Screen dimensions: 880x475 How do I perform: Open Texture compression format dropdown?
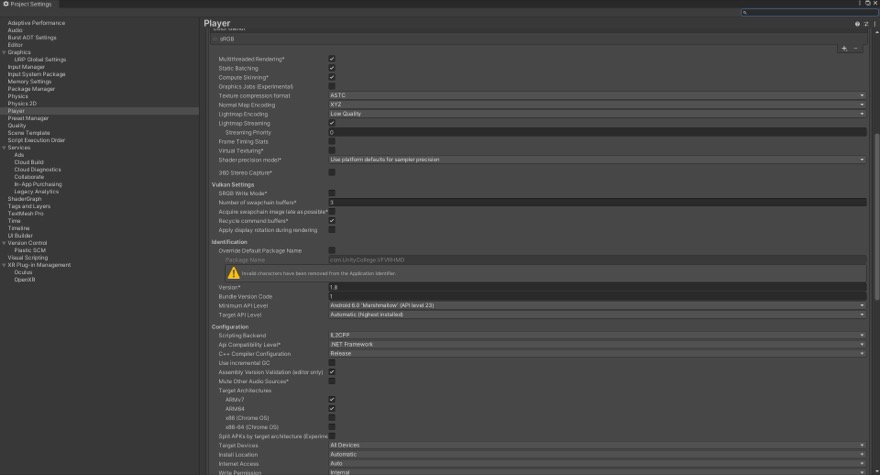pos(597,95)
